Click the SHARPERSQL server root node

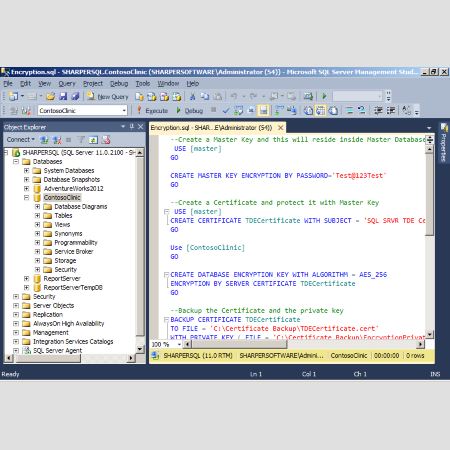pos(79,153)
